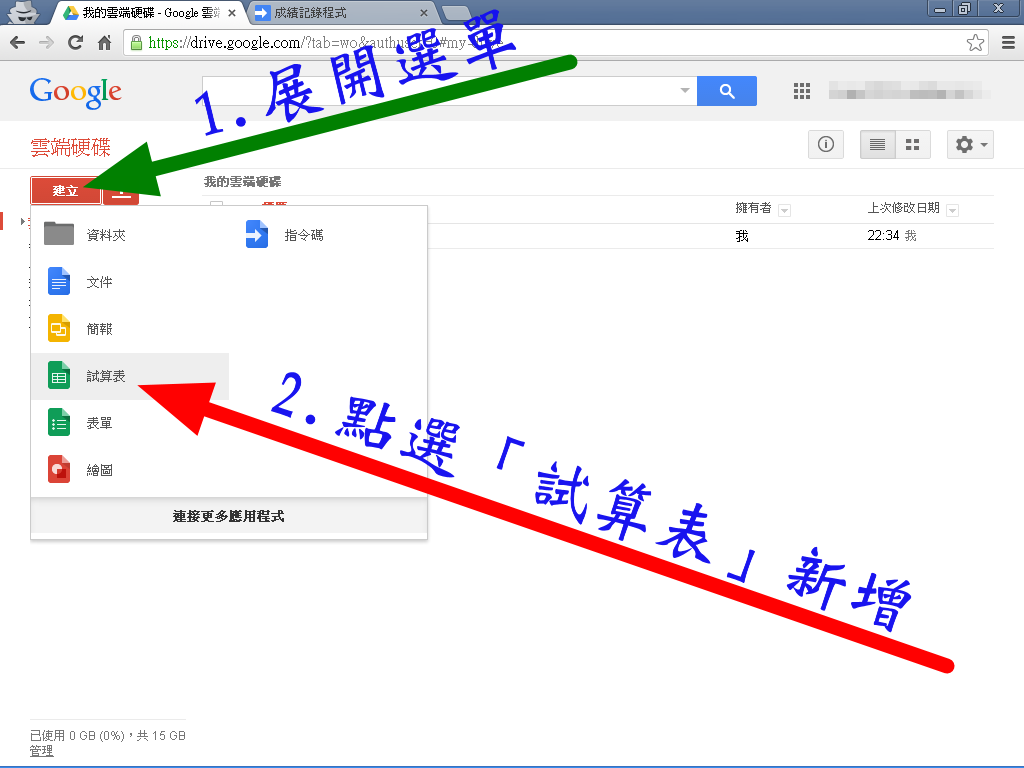Click the blue search magnifier button
This screenshot has width=1024, height=768.
point(727,91)
